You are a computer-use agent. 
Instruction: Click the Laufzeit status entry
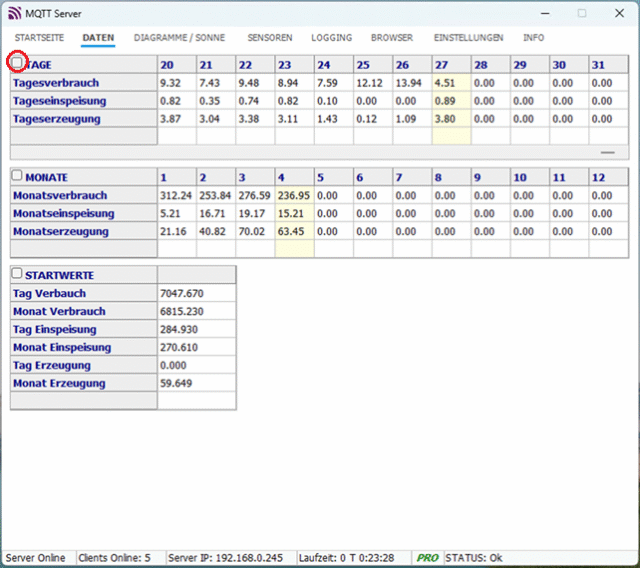pos(347,558)
